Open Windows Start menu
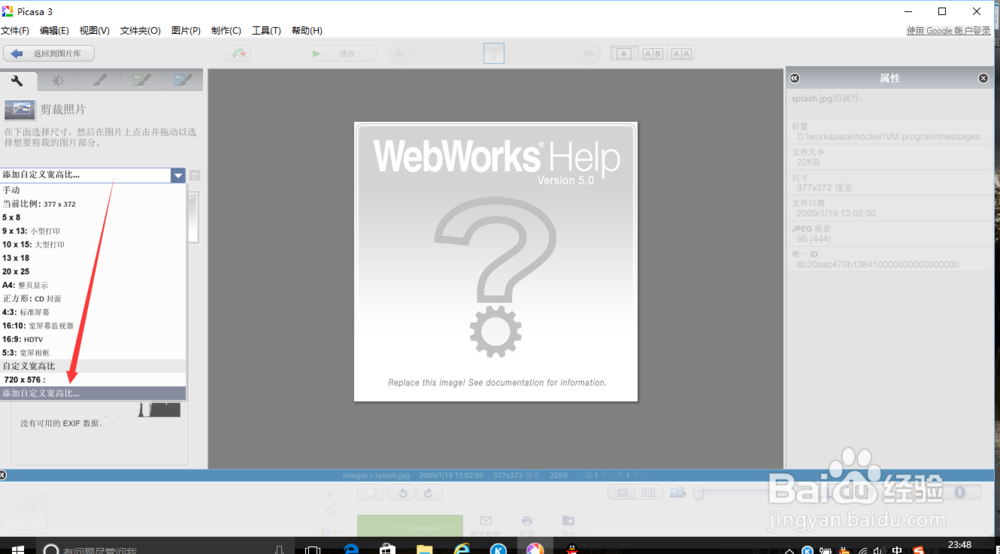The height and width of the screenshot is (554, 1000). (17, 549)
